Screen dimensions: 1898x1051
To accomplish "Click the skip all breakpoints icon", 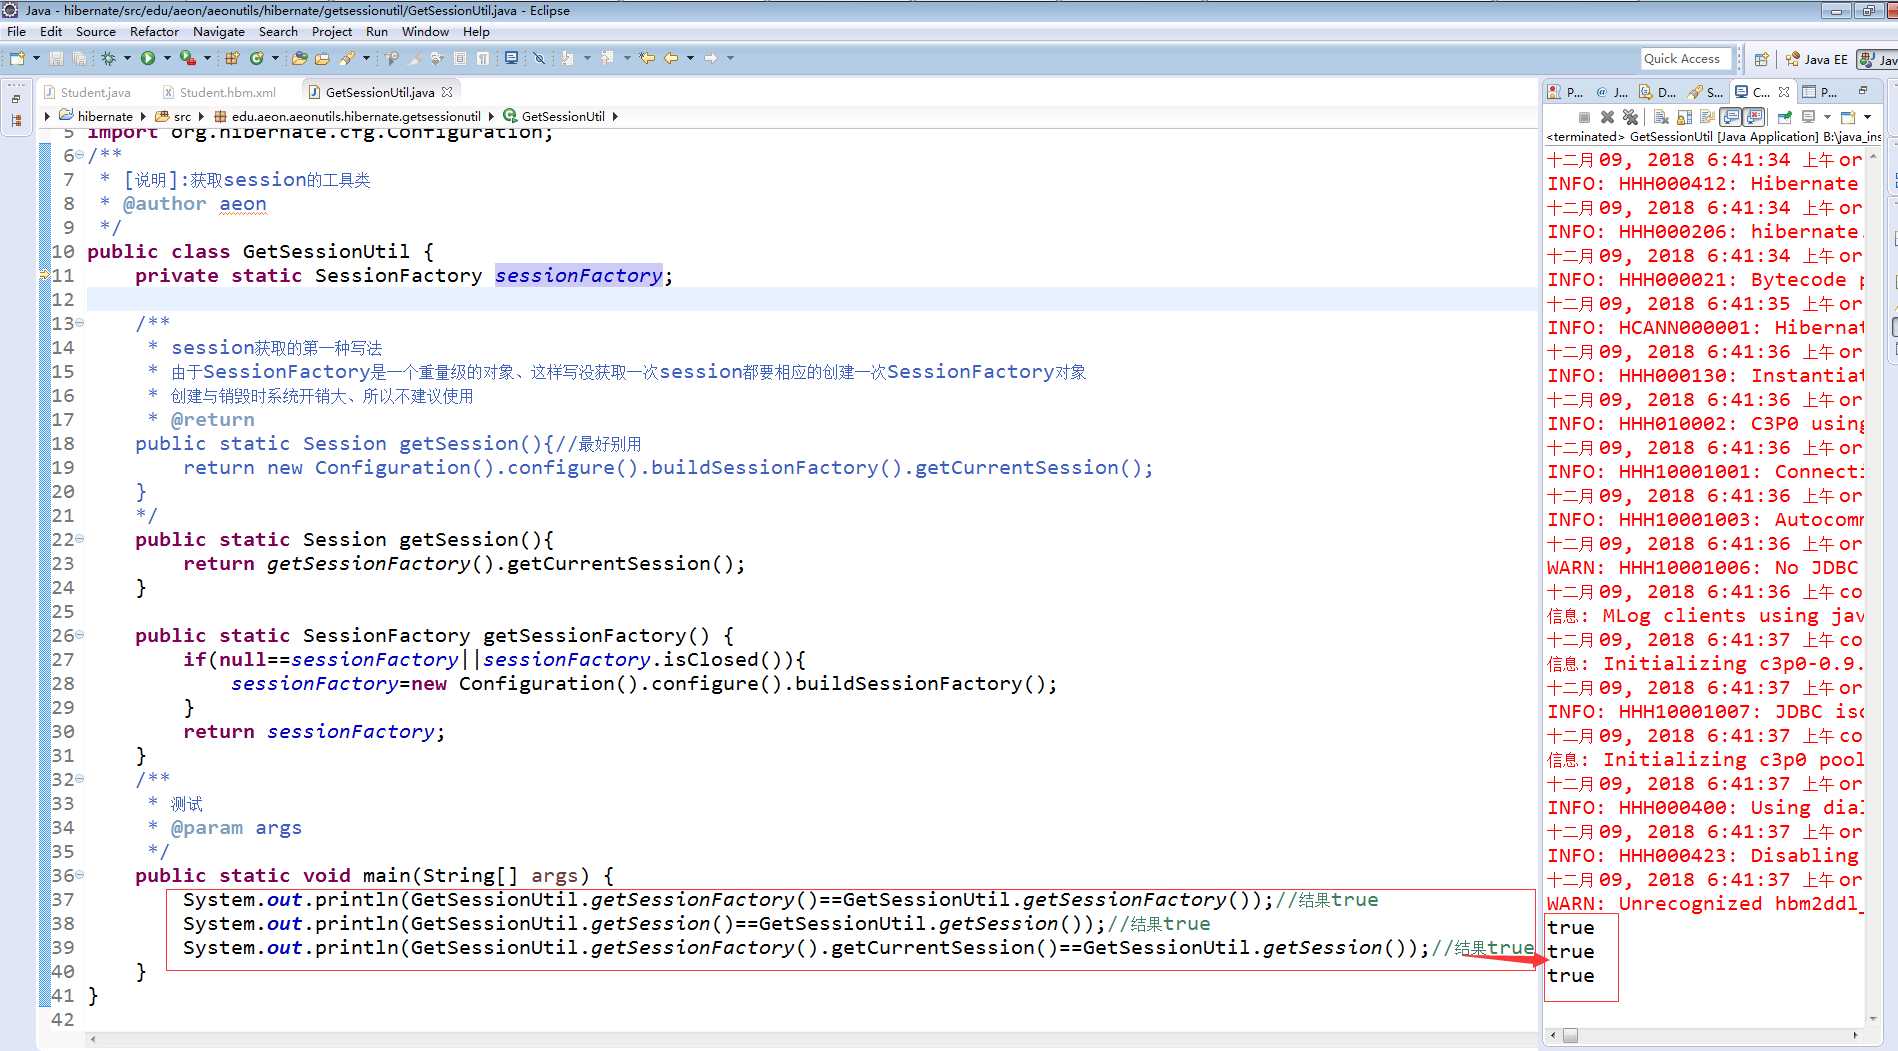I will point(539,58).
